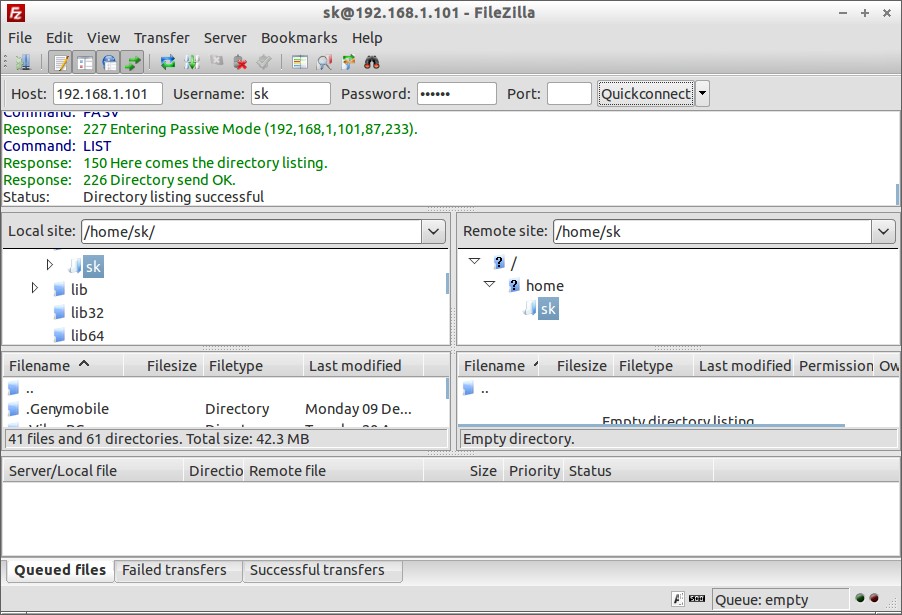Click the Port input field
The image size is (902, 615).
click(x=569, y=94)
